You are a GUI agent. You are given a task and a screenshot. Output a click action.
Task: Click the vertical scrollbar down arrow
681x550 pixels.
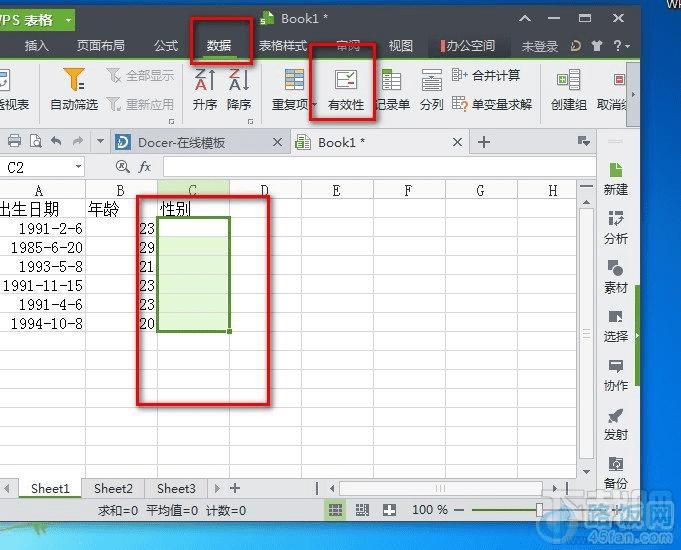586,471
